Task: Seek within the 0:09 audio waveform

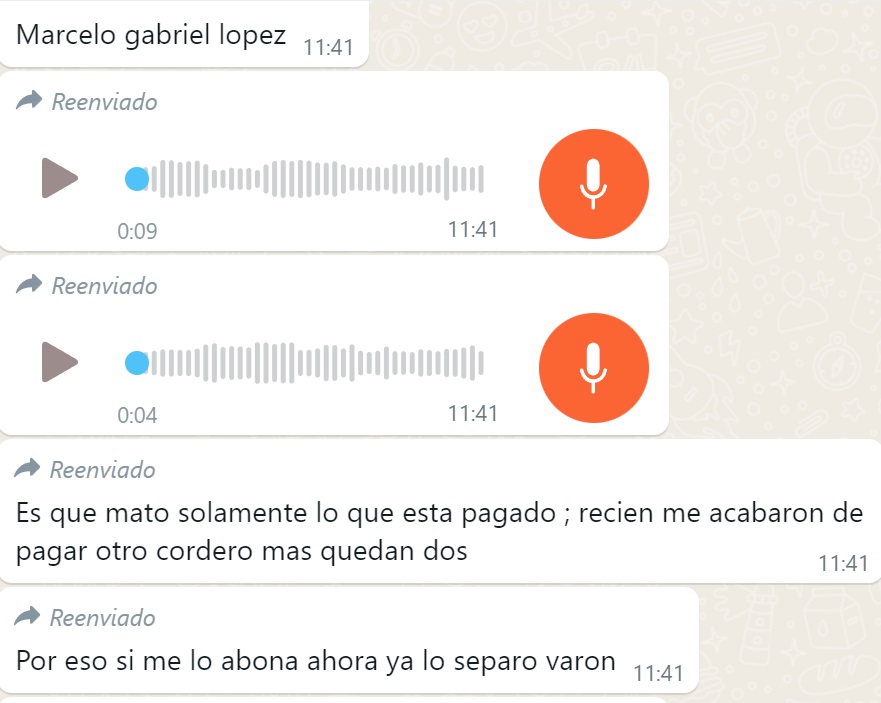Action: coord(315,179)
